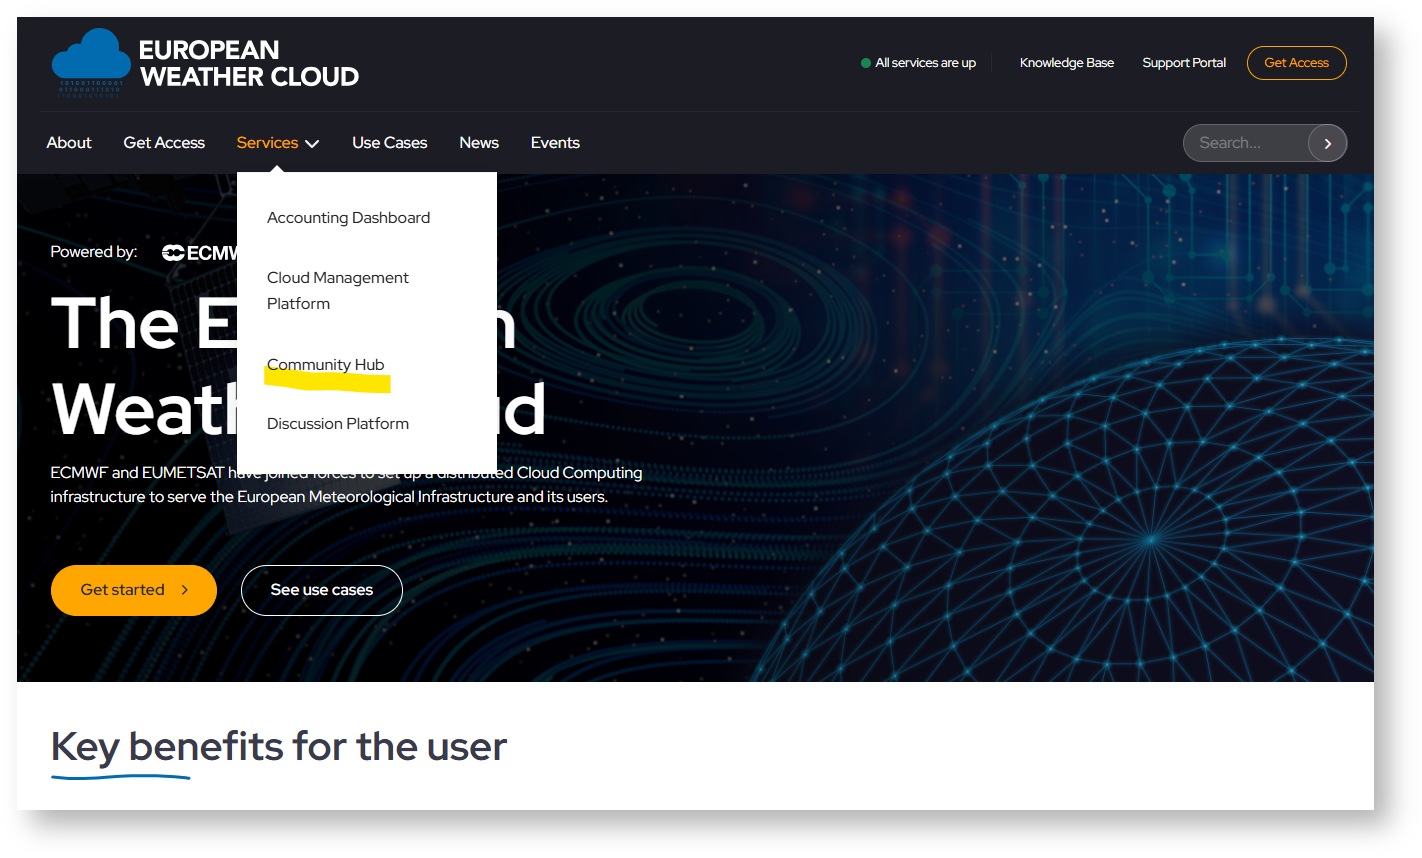Click the green All services are up status indicator
This screenshot has height=858, width=1422.
coord(918,63)
